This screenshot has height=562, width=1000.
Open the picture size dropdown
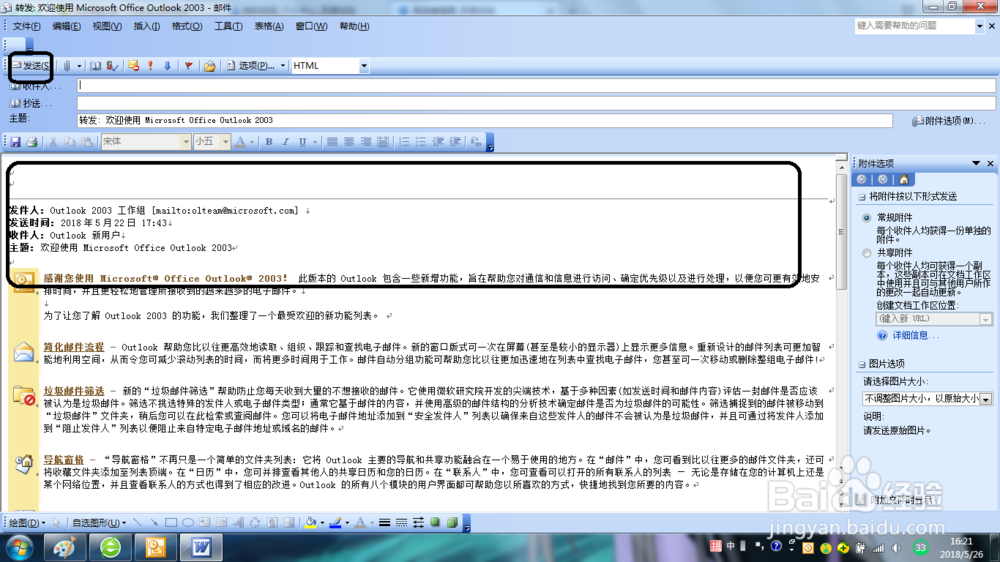[x=986, y=399]
